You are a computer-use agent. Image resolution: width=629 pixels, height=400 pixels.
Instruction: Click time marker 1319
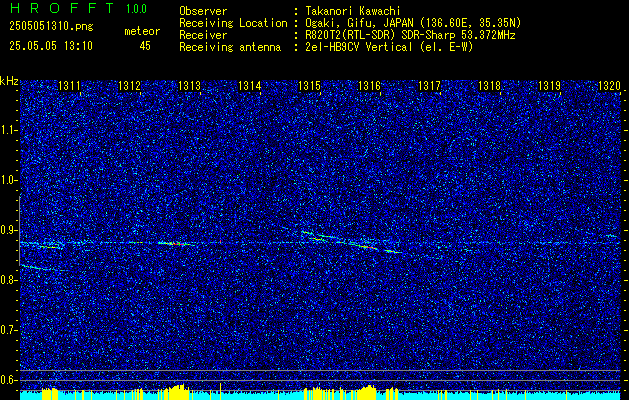point(549,85)
